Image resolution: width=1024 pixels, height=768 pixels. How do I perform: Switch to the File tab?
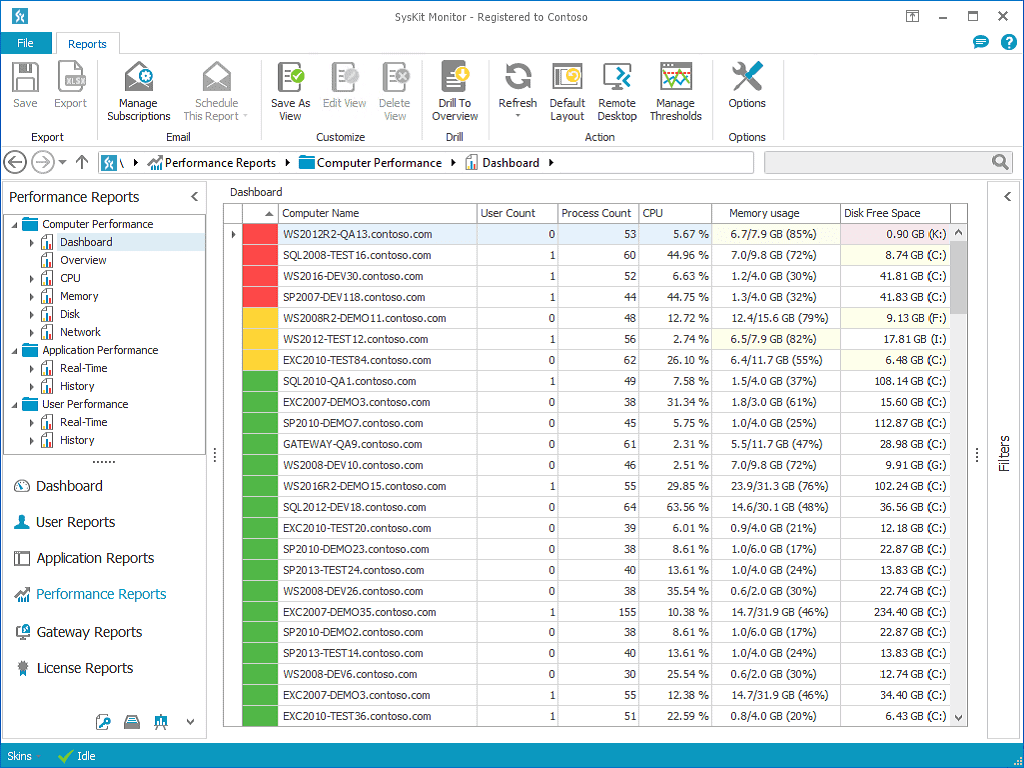(x=26, y=43)
